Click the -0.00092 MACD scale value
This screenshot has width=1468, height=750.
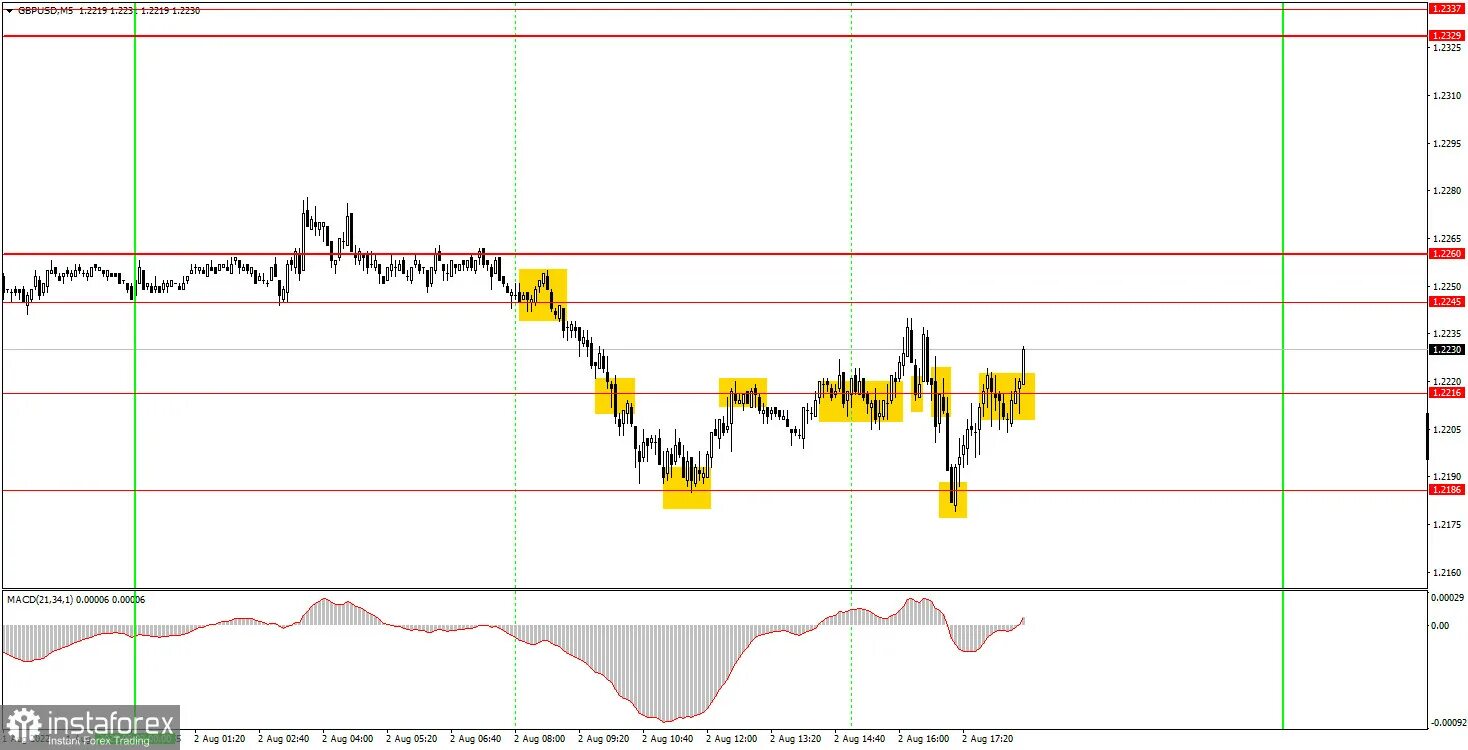click(x=1448, y=722)
